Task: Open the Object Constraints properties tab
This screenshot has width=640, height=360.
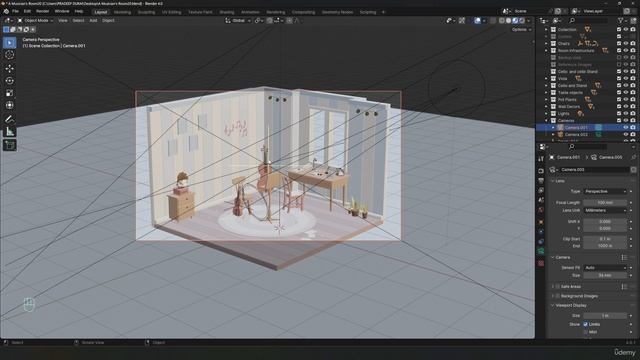Action: pos(541,242)
